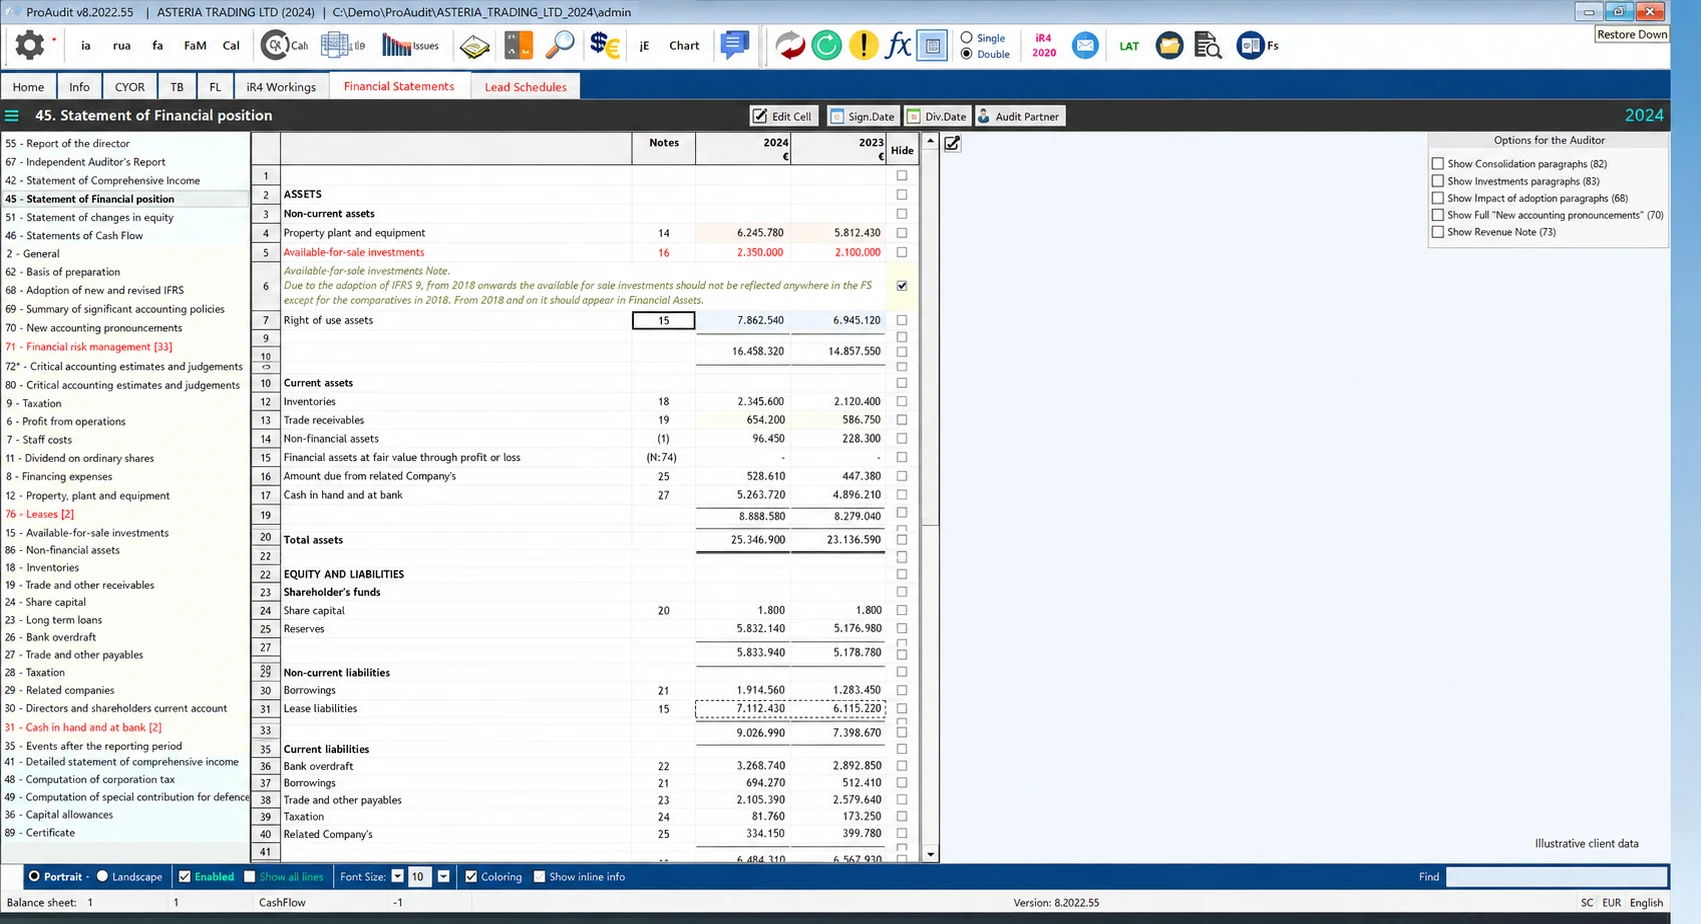This screenshot has height=924, width=1701.
Task: Select 42 - Statement of Comprehensive Income
Action: pos(103,180)
